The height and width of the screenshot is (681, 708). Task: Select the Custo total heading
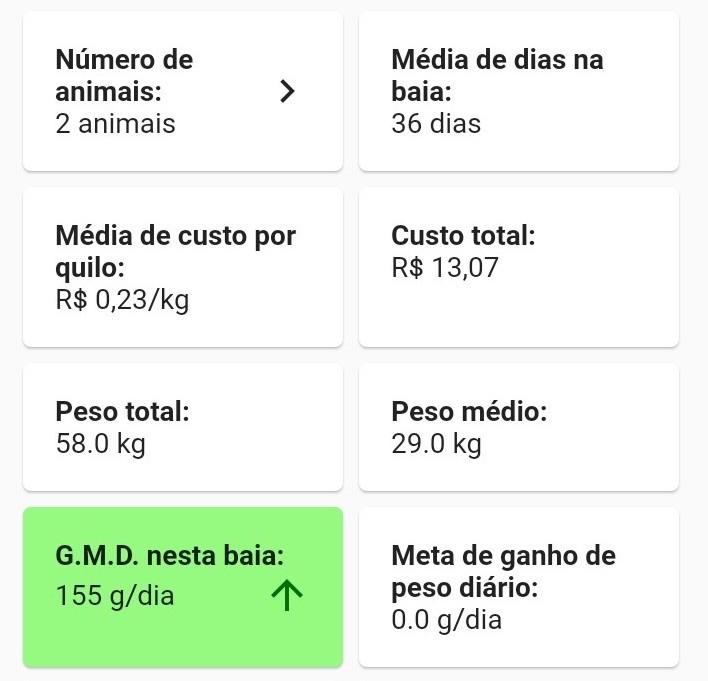coord(463,236)
